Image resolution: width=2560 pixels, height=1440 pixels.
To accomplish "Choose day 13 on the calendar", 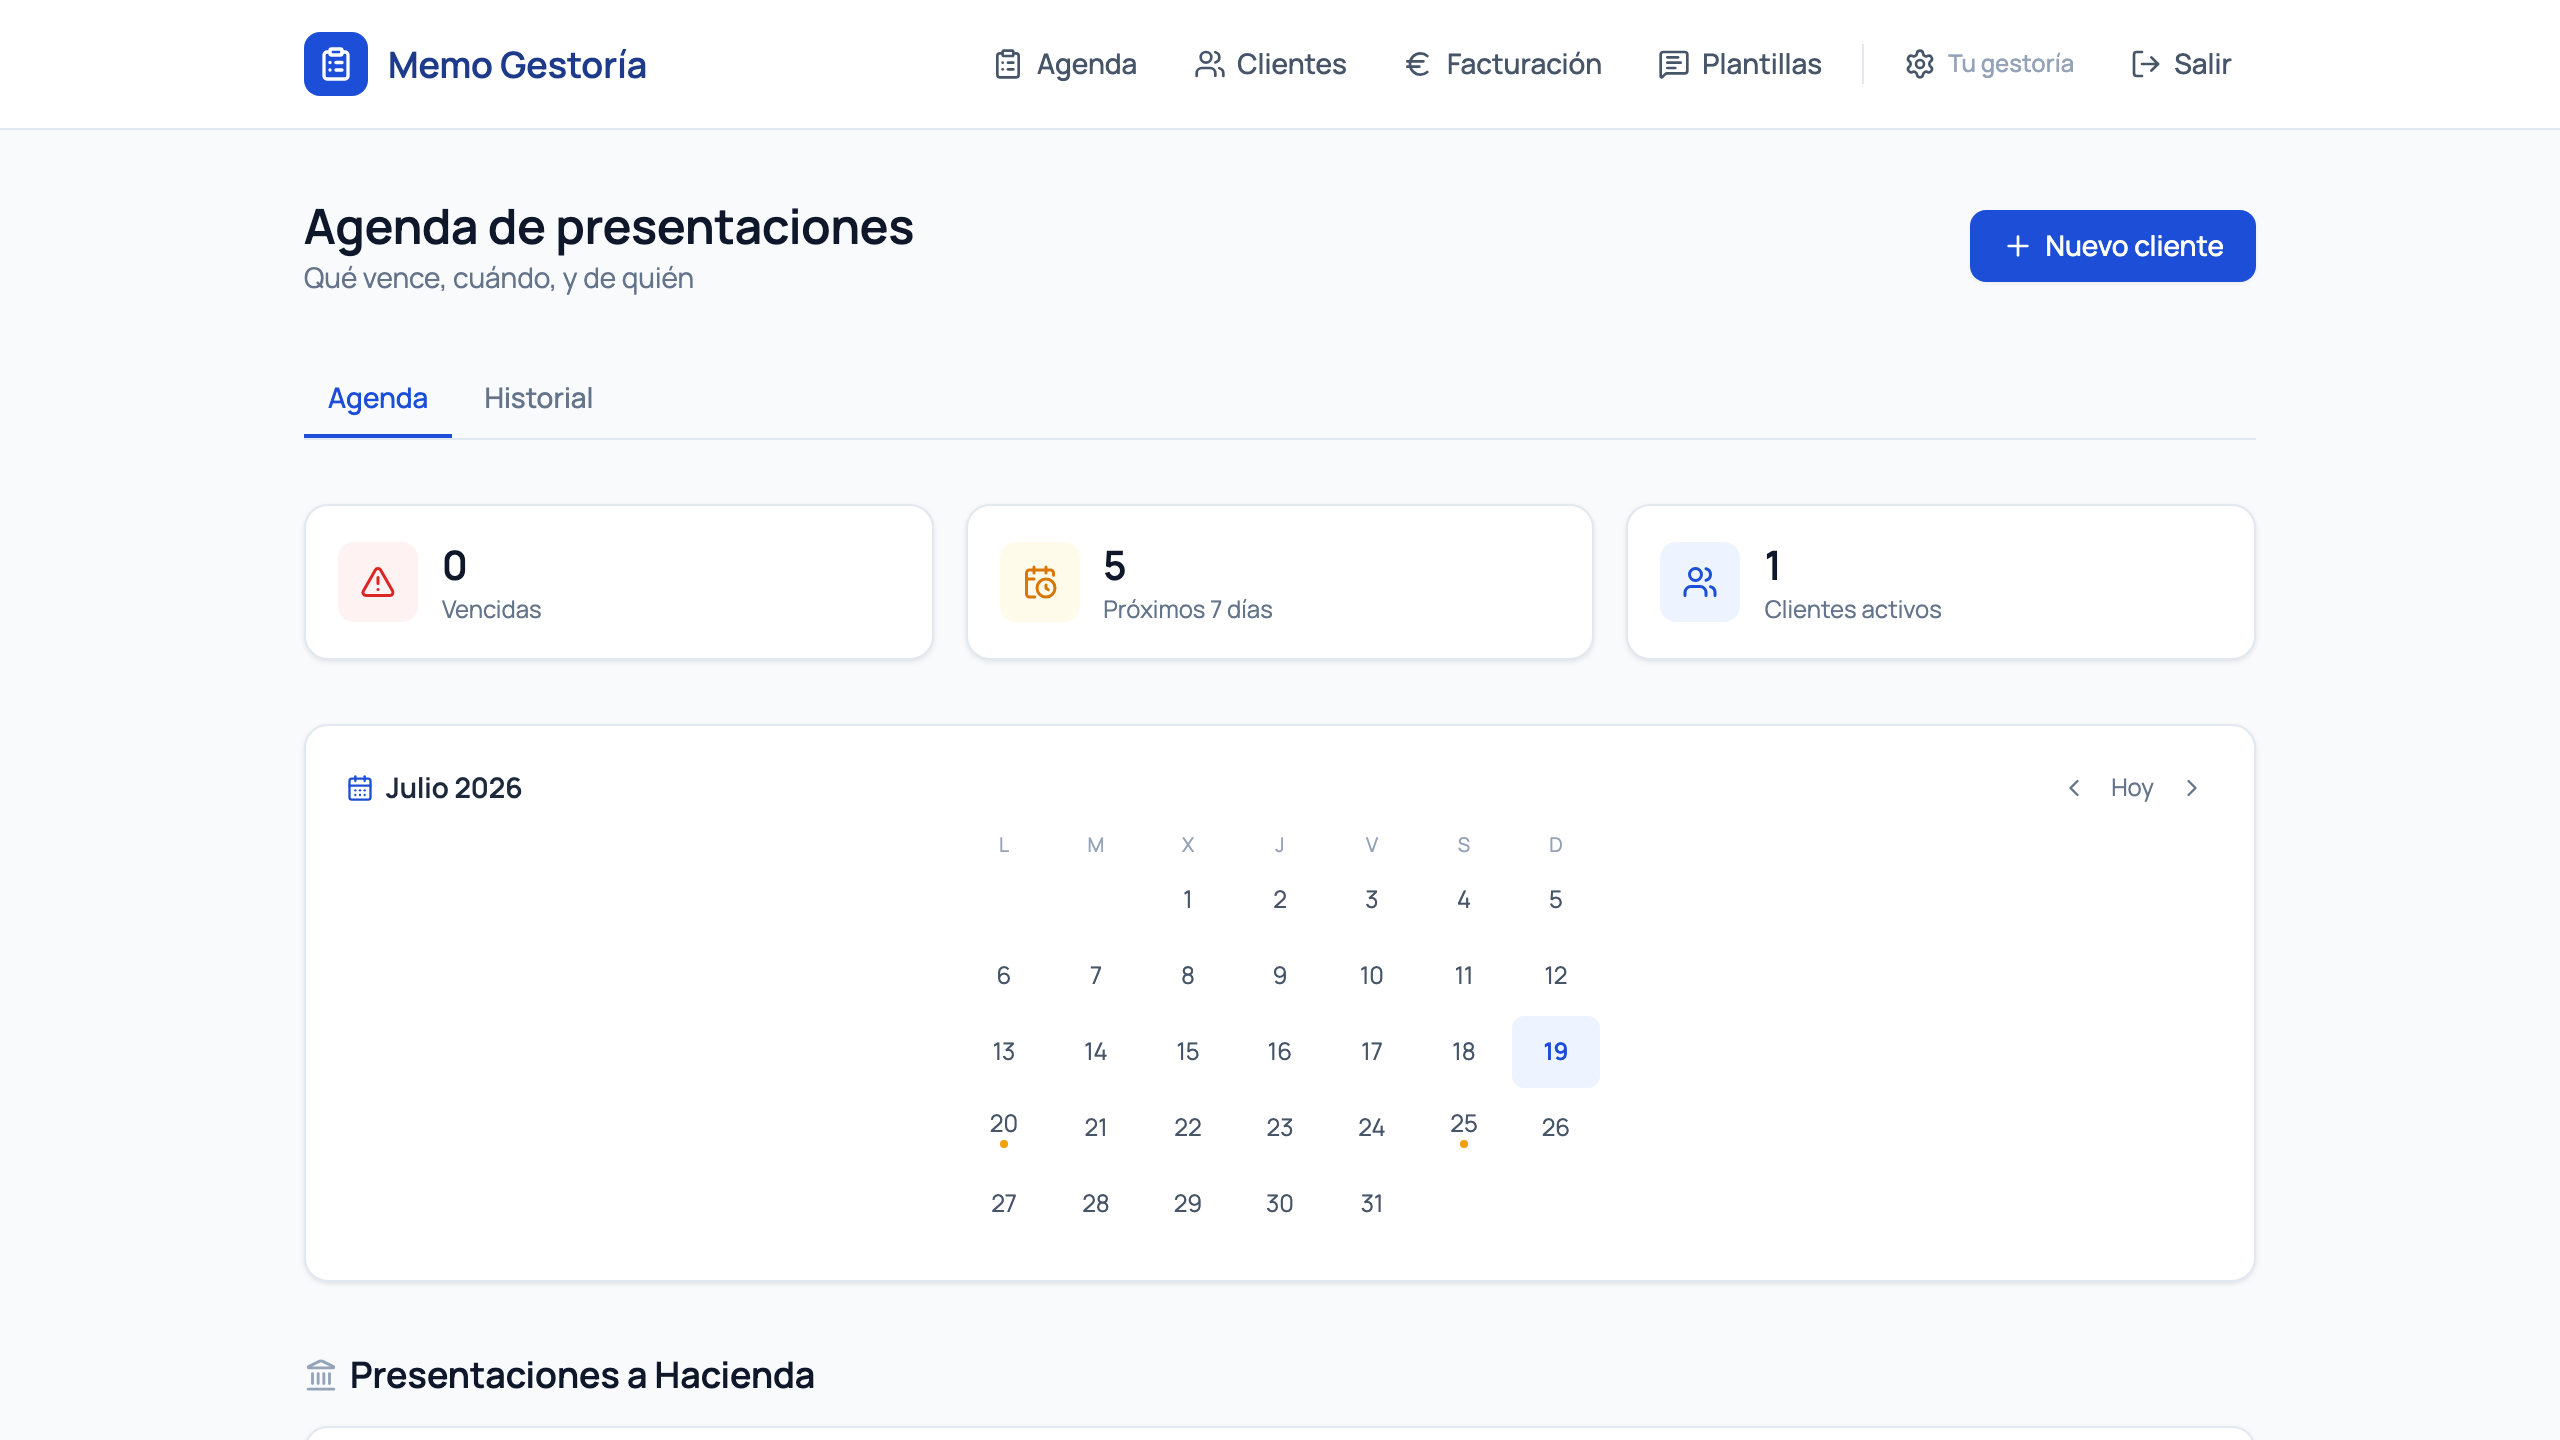I will tap(1004, 1052).
